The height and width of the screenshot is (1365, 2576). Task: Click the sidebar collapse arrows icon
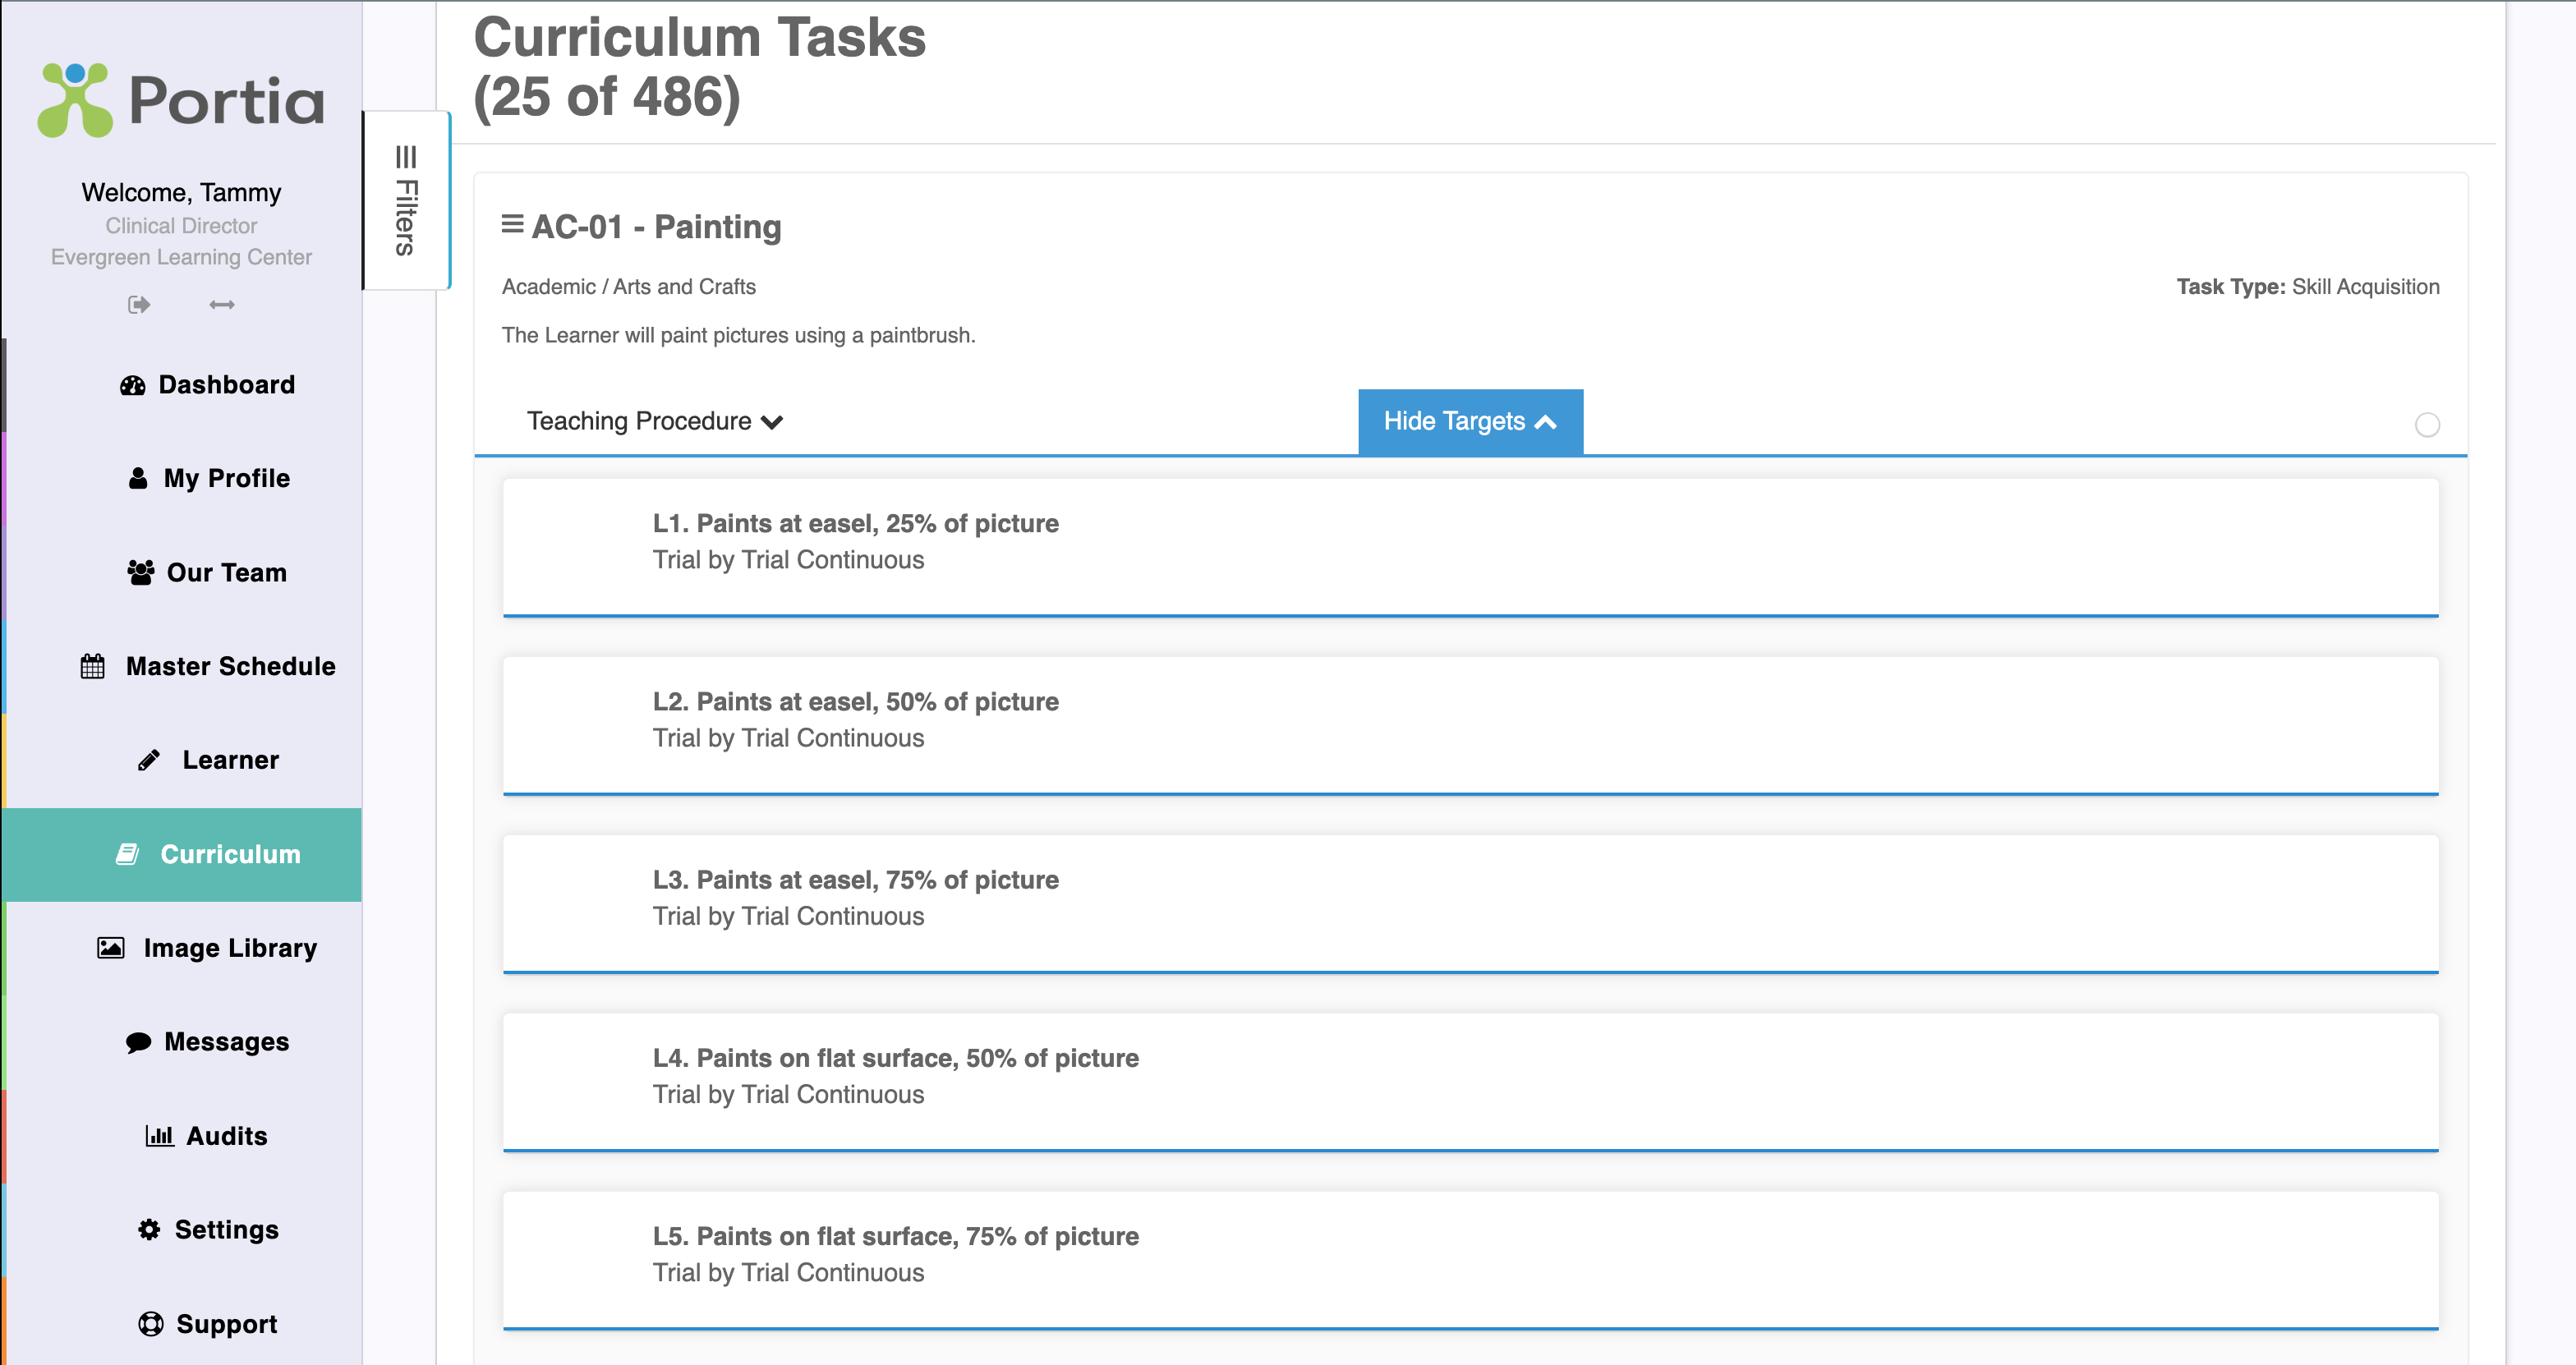click(x=222, y=304)
